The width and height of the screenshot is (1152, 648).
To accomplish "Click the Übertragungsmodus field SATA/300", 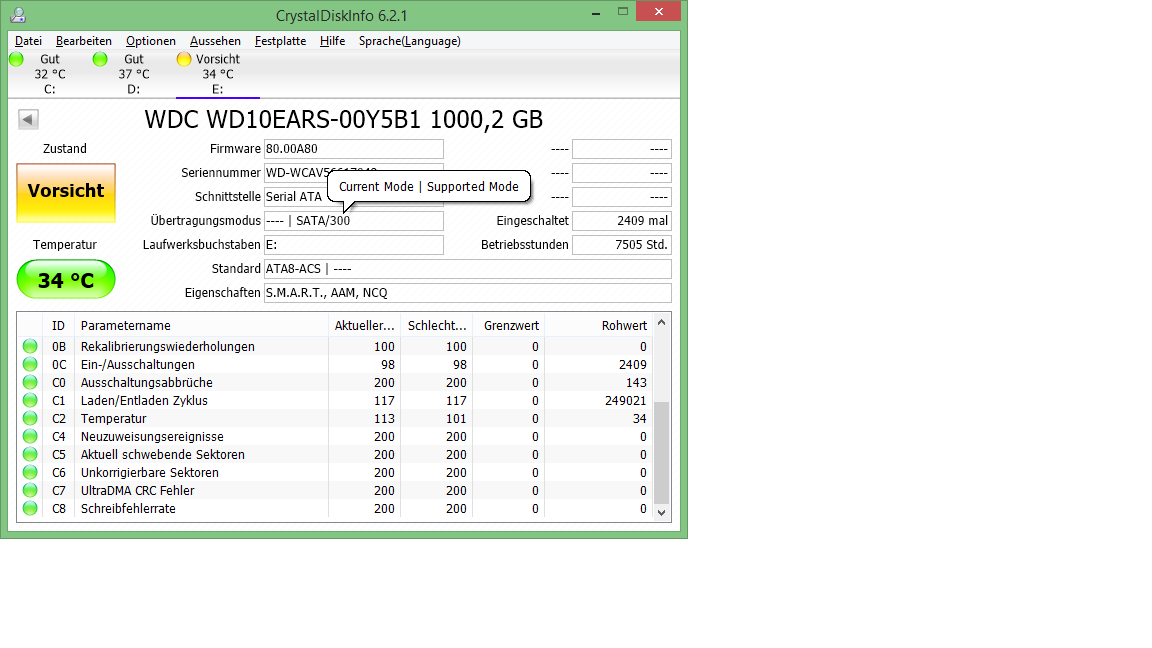I will point(354,220).
